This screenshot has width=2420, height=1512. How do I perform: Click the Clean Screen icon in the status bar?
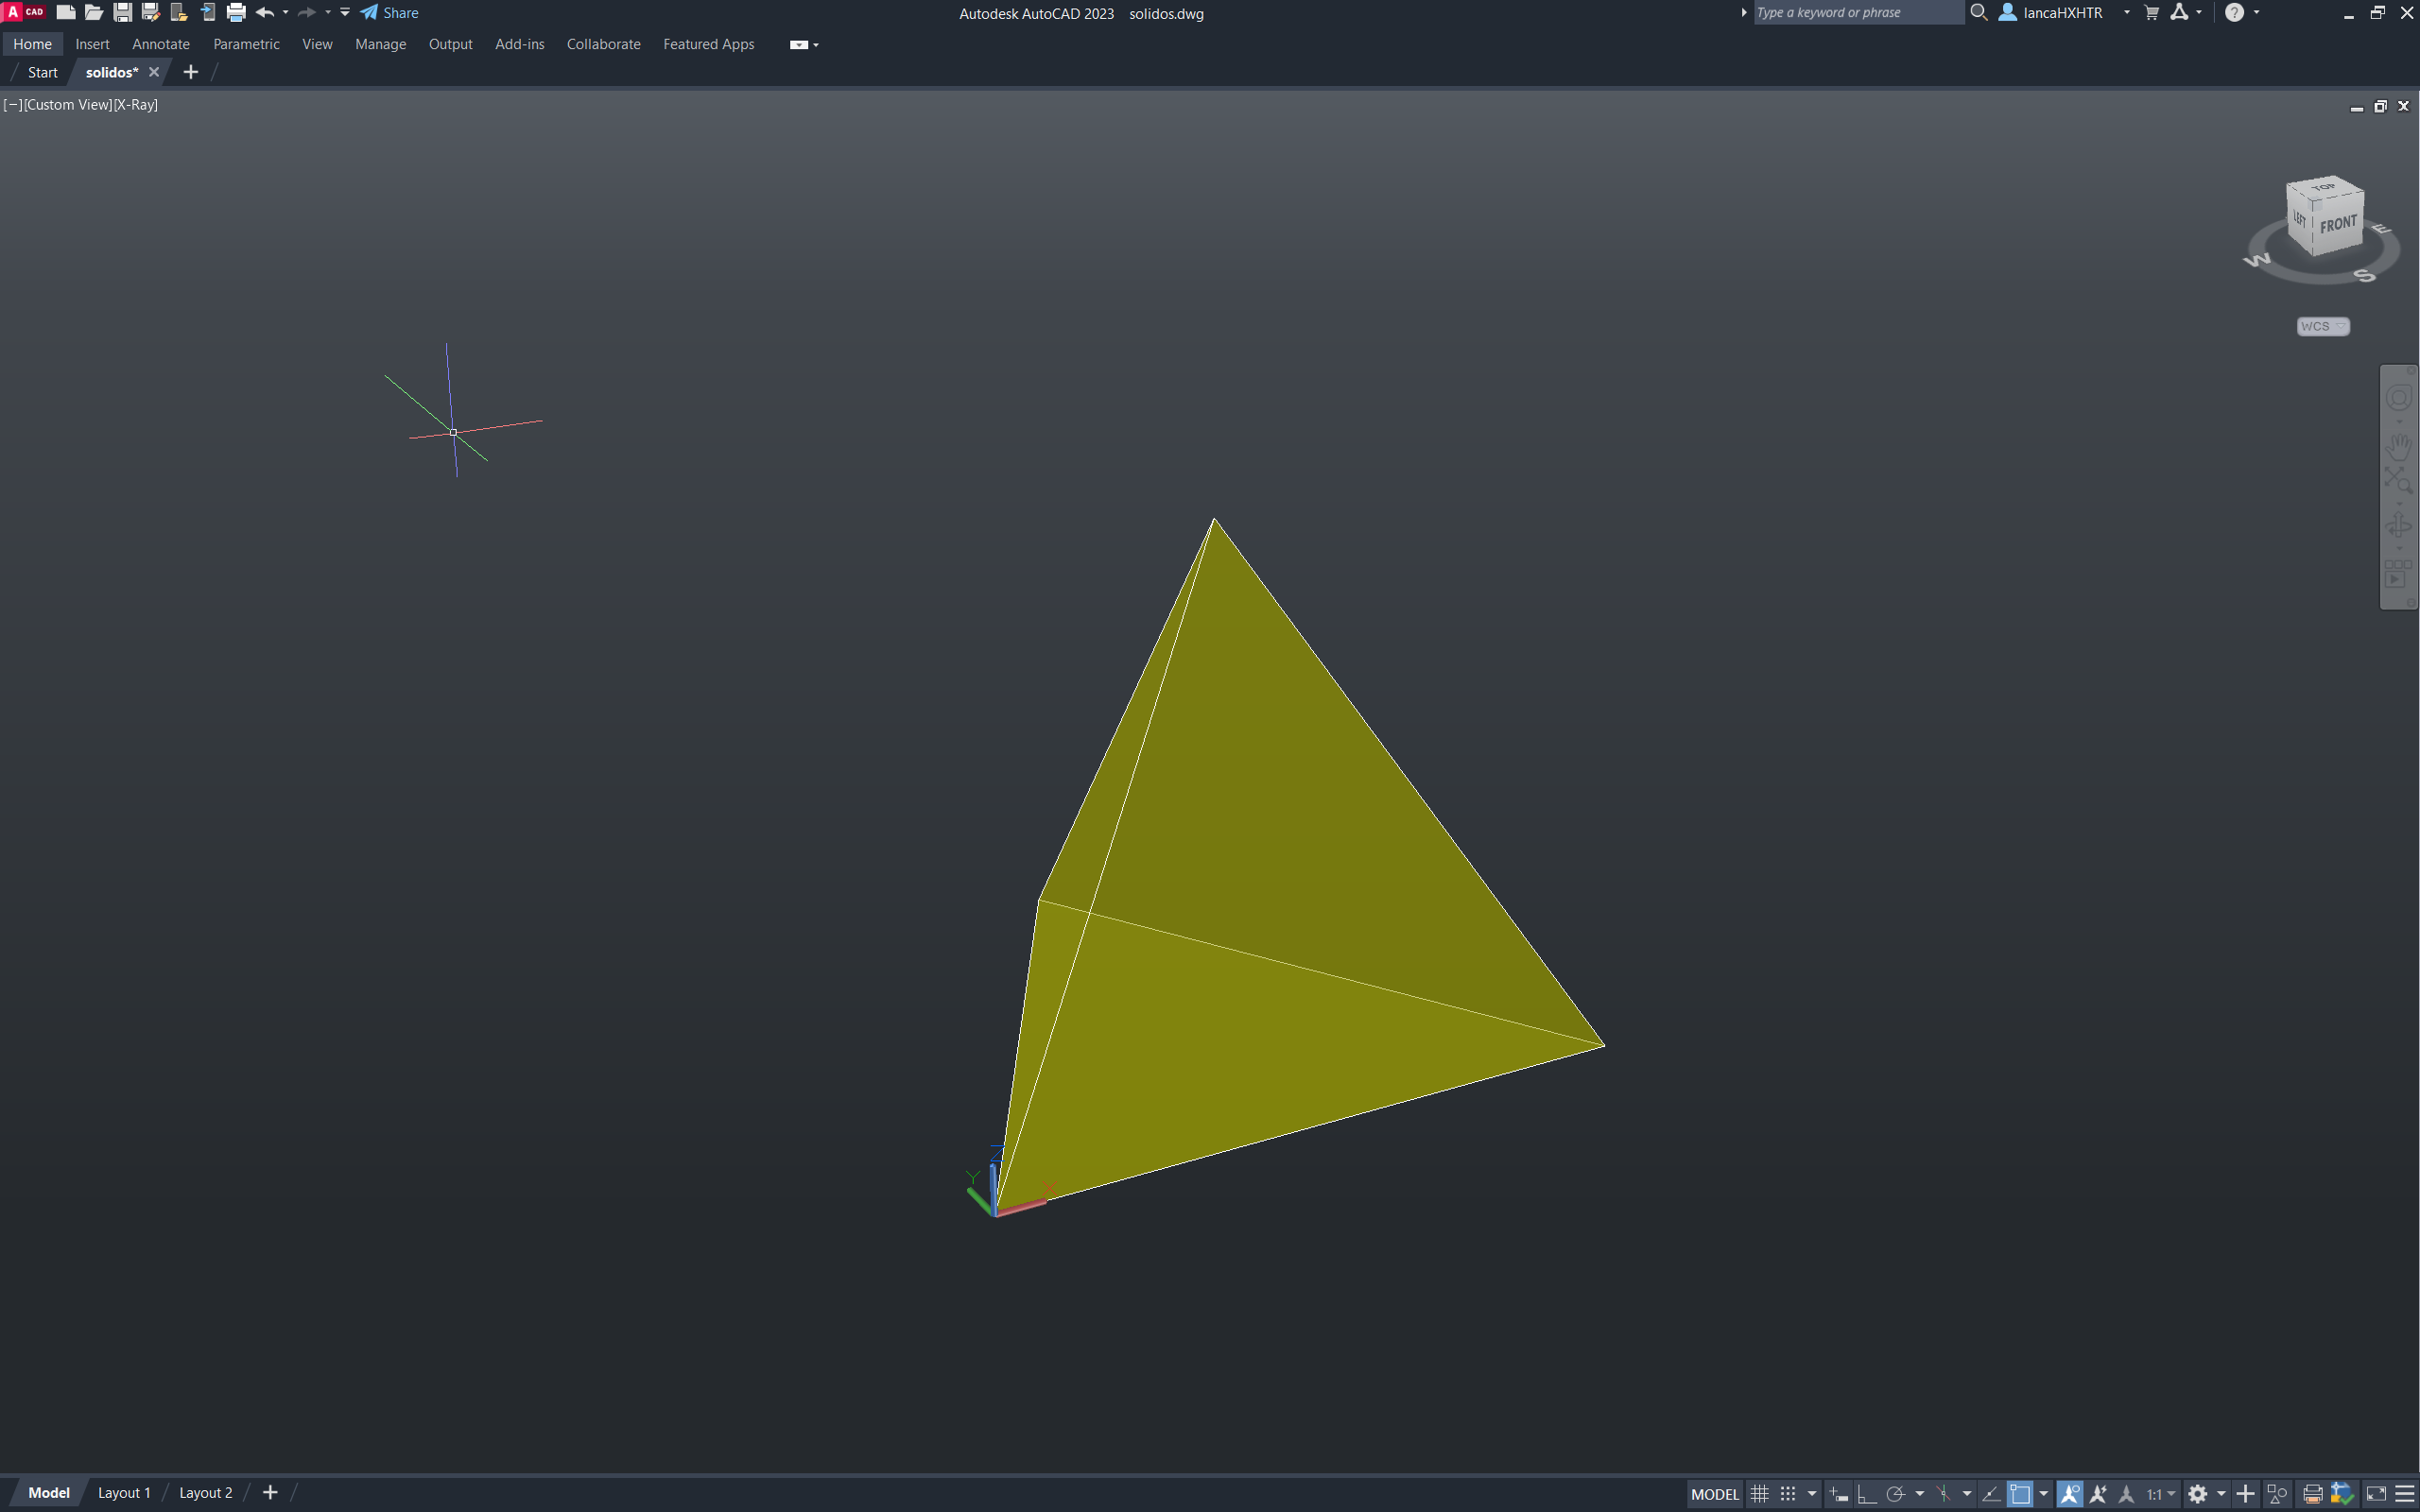click(2376, 1493)
